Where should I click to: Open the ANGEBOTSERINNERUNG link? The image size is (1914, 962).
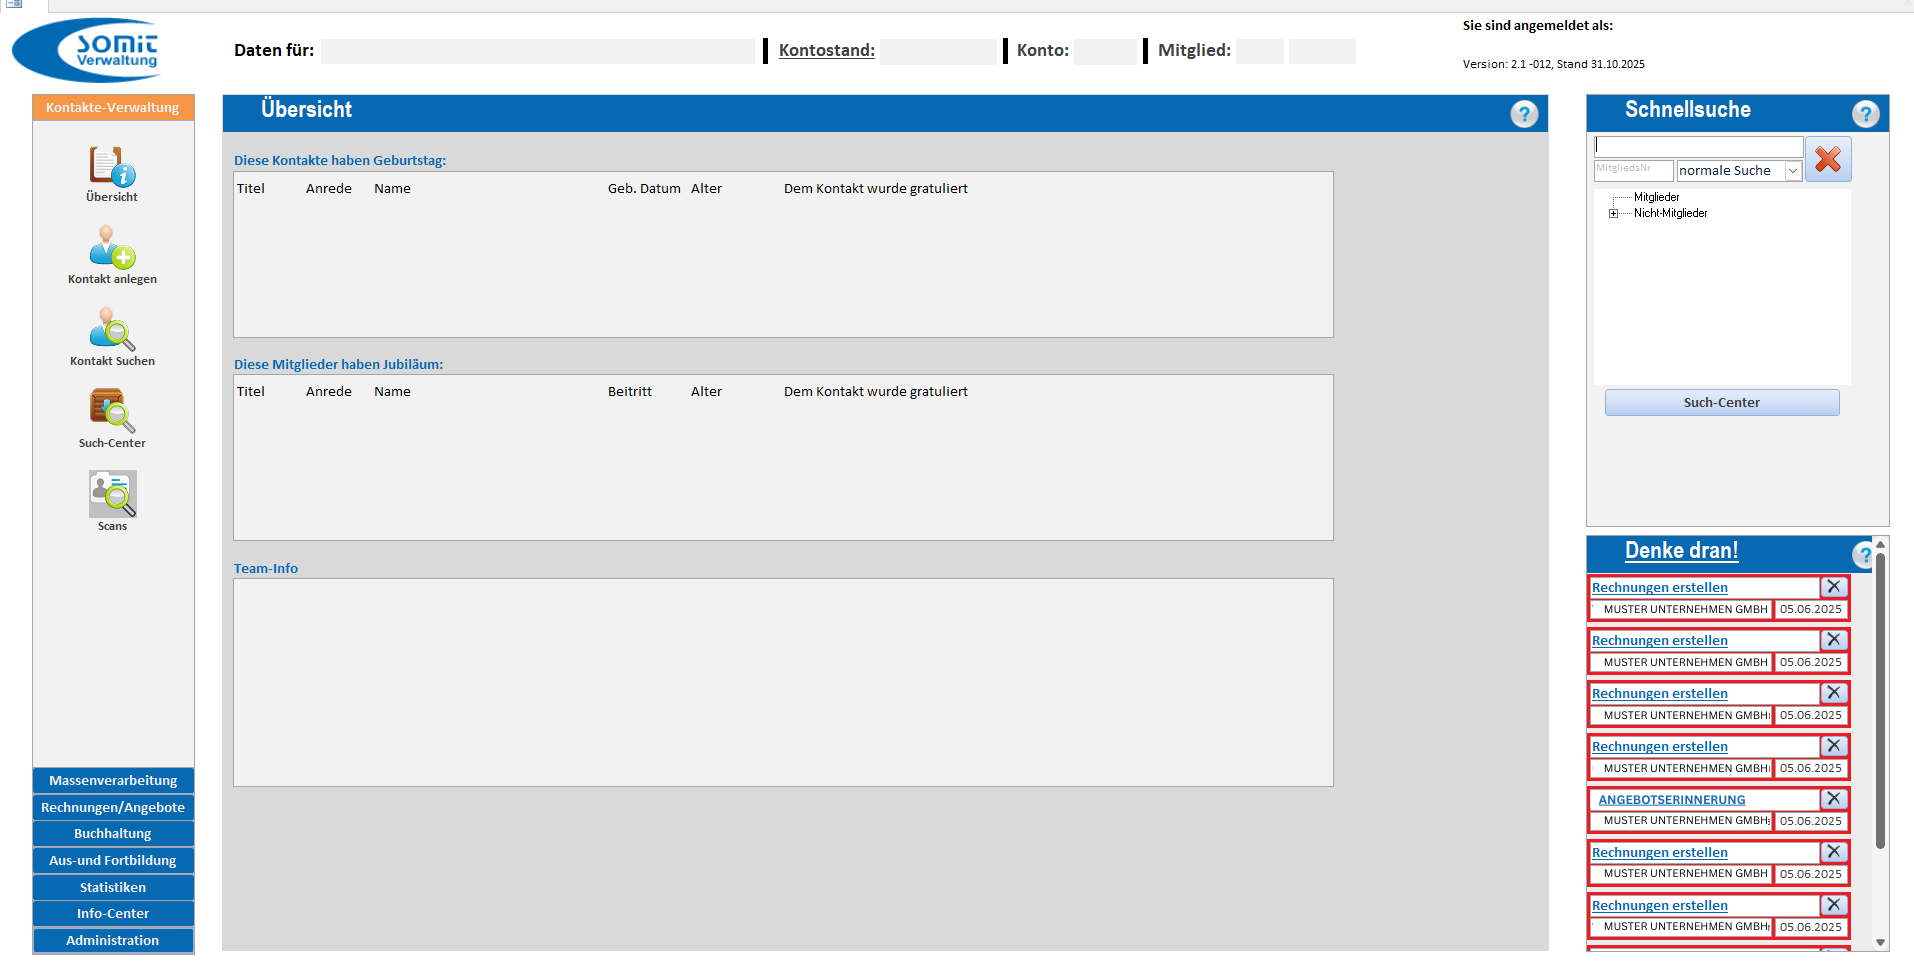click(1671, 800)
